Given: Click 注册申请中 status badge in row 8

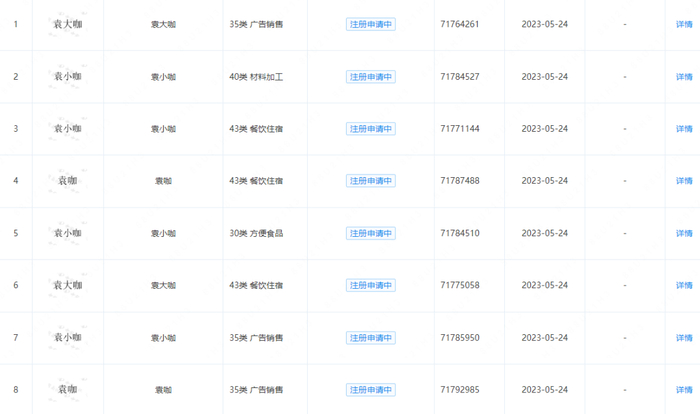Looking at the screenshot, I should coord(371,389).
